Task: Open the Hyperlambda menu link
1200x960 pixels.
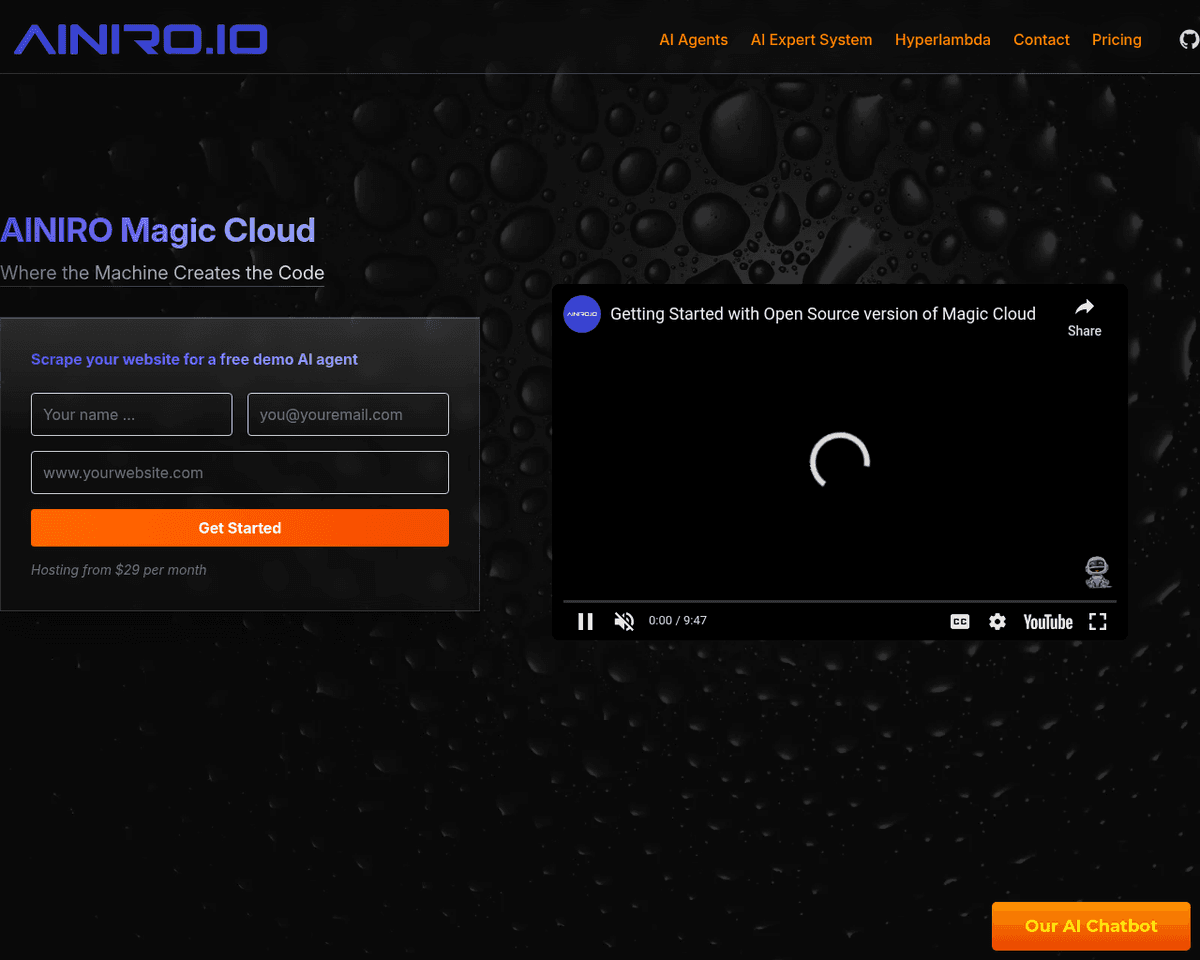Action: click(942, 40)
